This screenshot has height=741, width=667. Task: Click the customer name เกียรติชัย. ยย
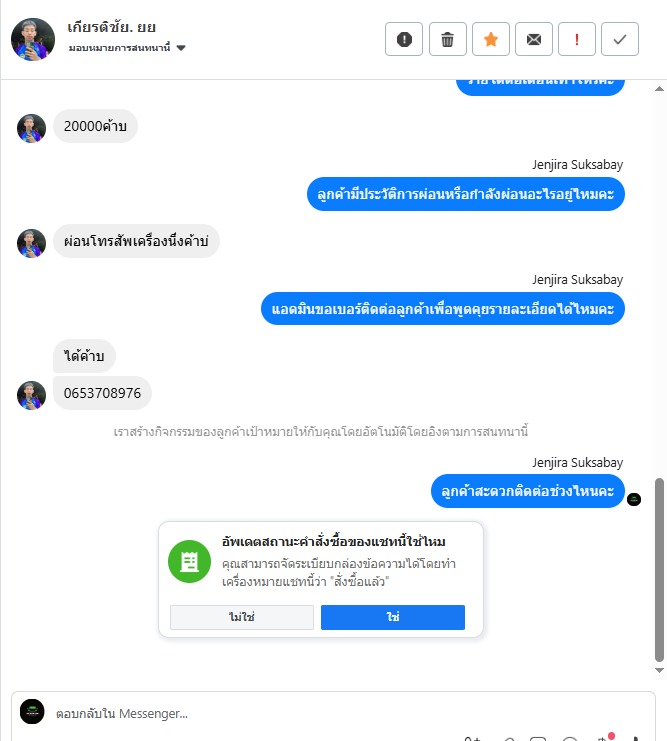112,27
